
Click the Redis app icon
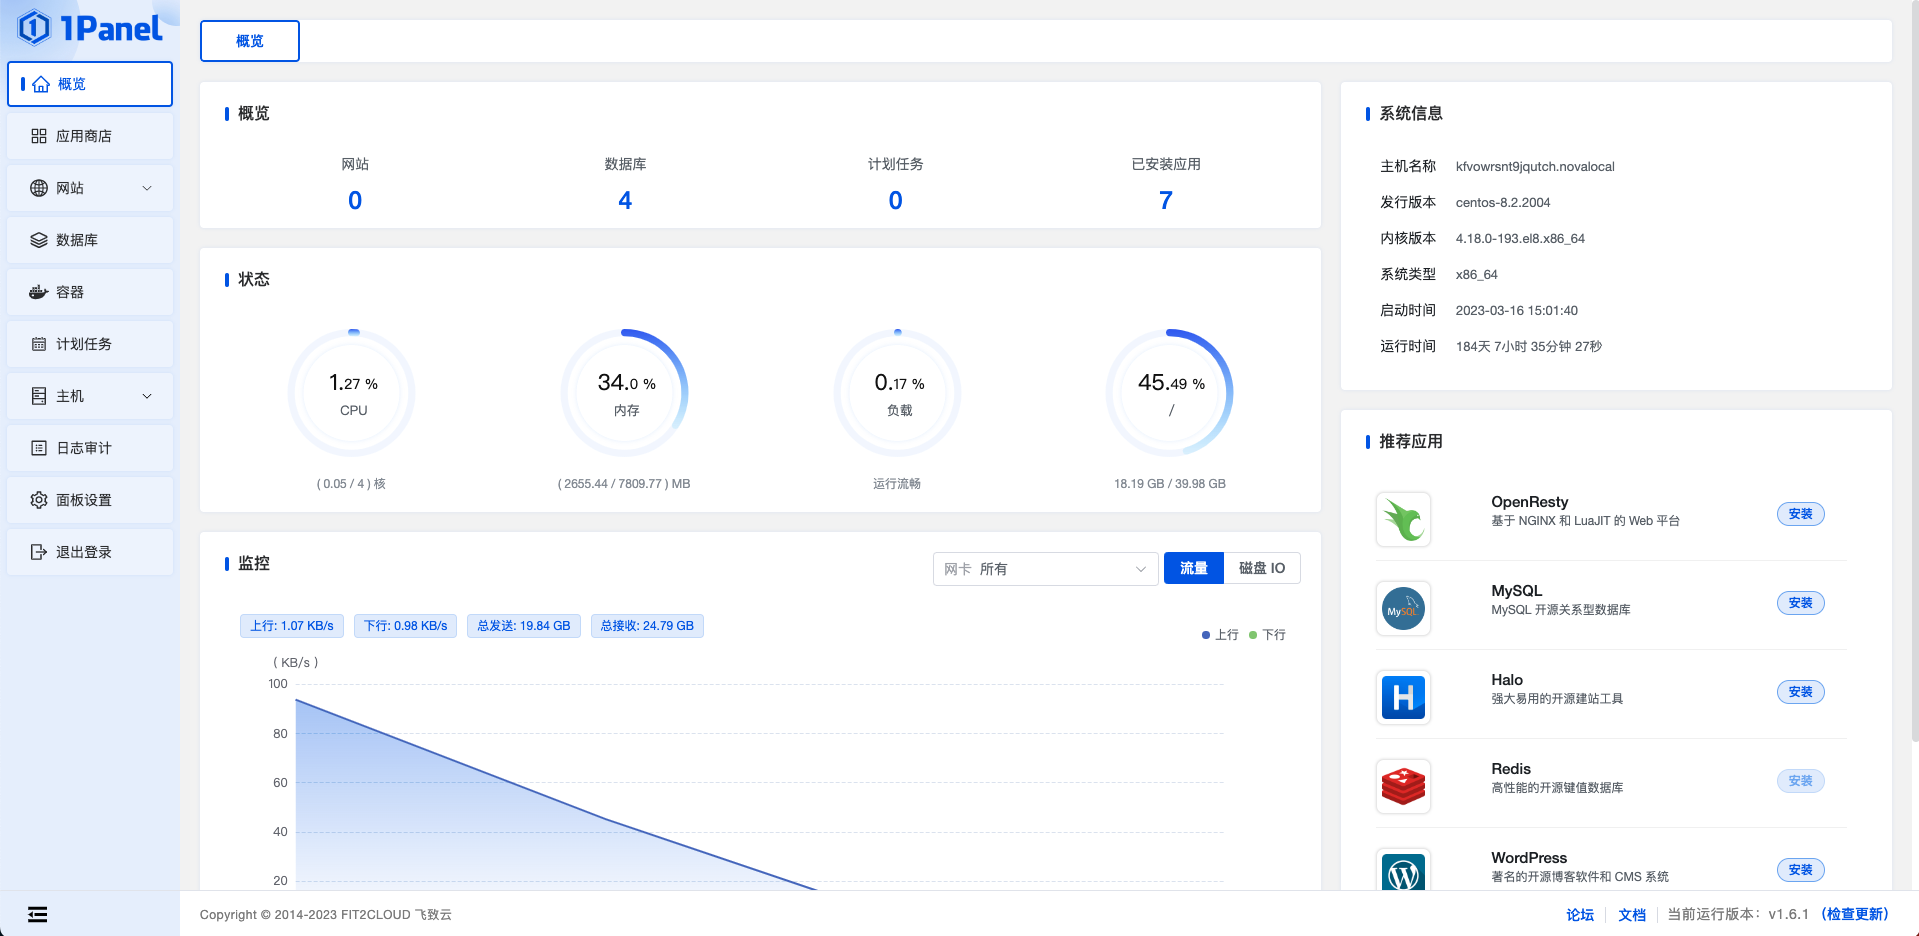coord(1403,786)
